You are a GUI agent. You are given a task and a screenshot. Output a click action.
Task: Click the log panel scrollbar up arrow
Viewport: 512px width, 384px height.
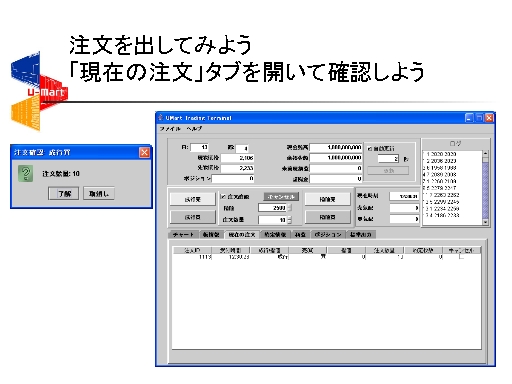(x=485, y=153)
